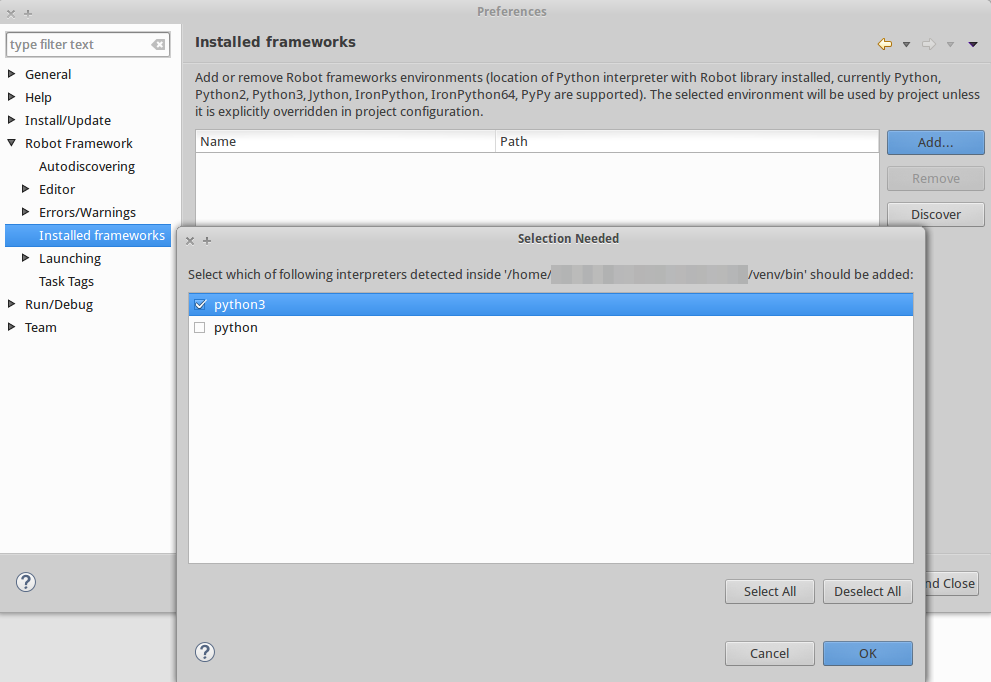Viewport: 991px width, 682px height.
Task: Click the forward navigation arrow
Action: (927, 44)
